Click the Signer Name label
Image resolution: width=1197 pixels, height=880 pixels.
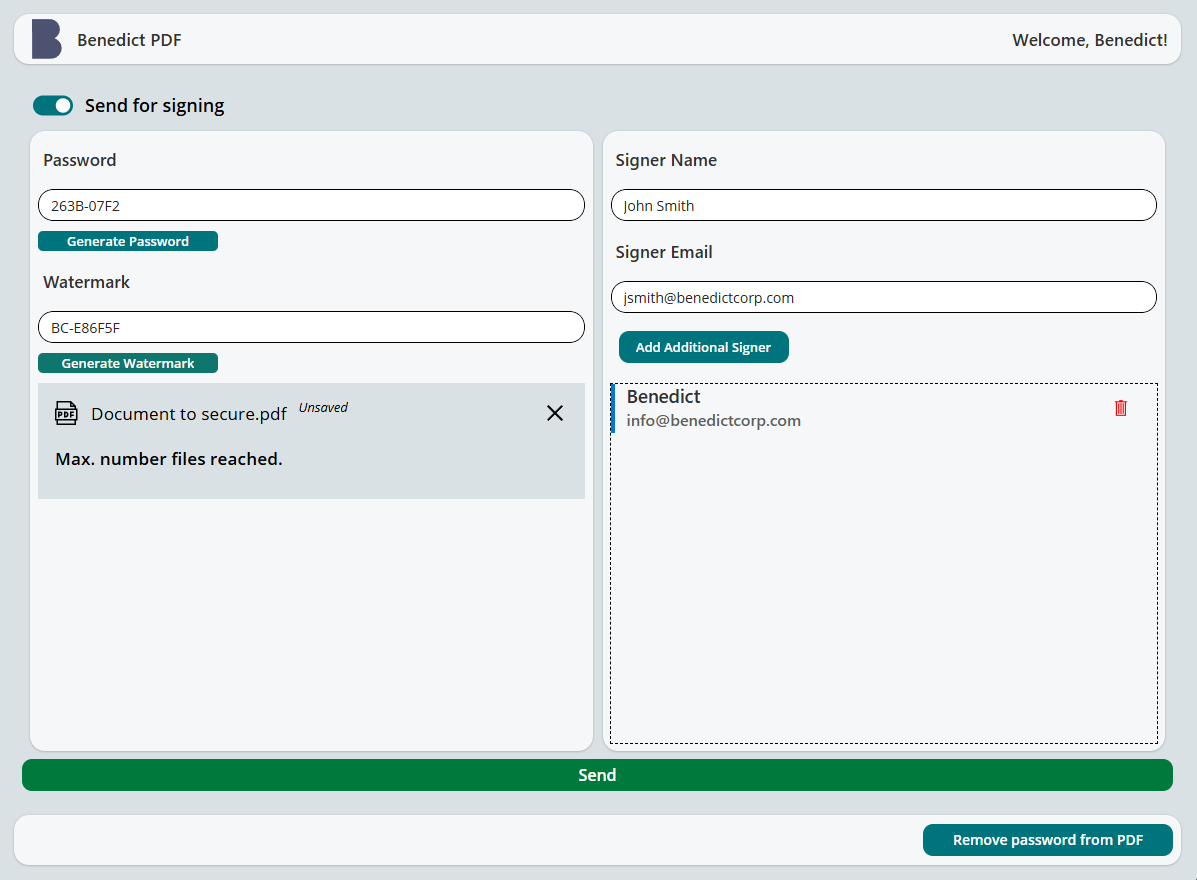coord(666,160)
